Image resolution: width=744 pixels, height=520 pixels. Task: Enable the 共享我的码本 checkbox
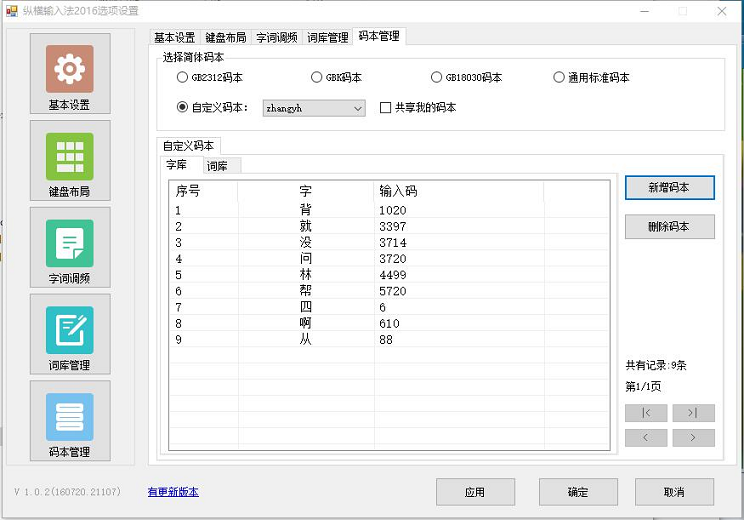pos(386,108)
